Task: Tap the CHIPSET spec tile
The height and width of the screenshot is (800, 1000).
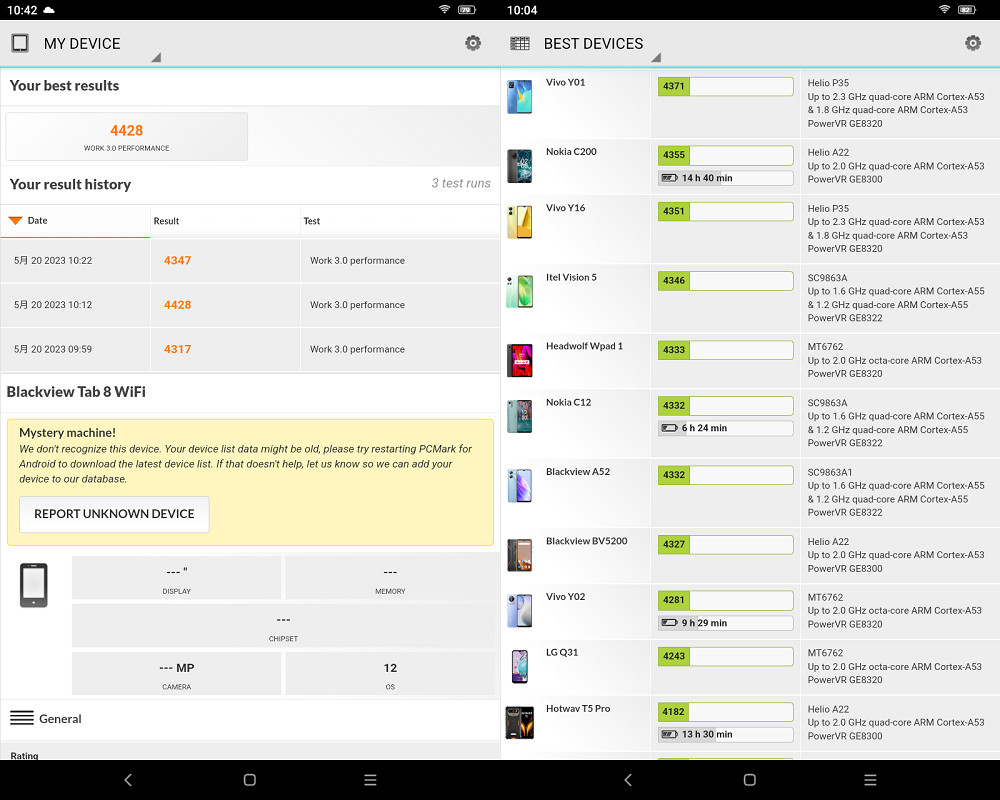Action: coord(283,626)
